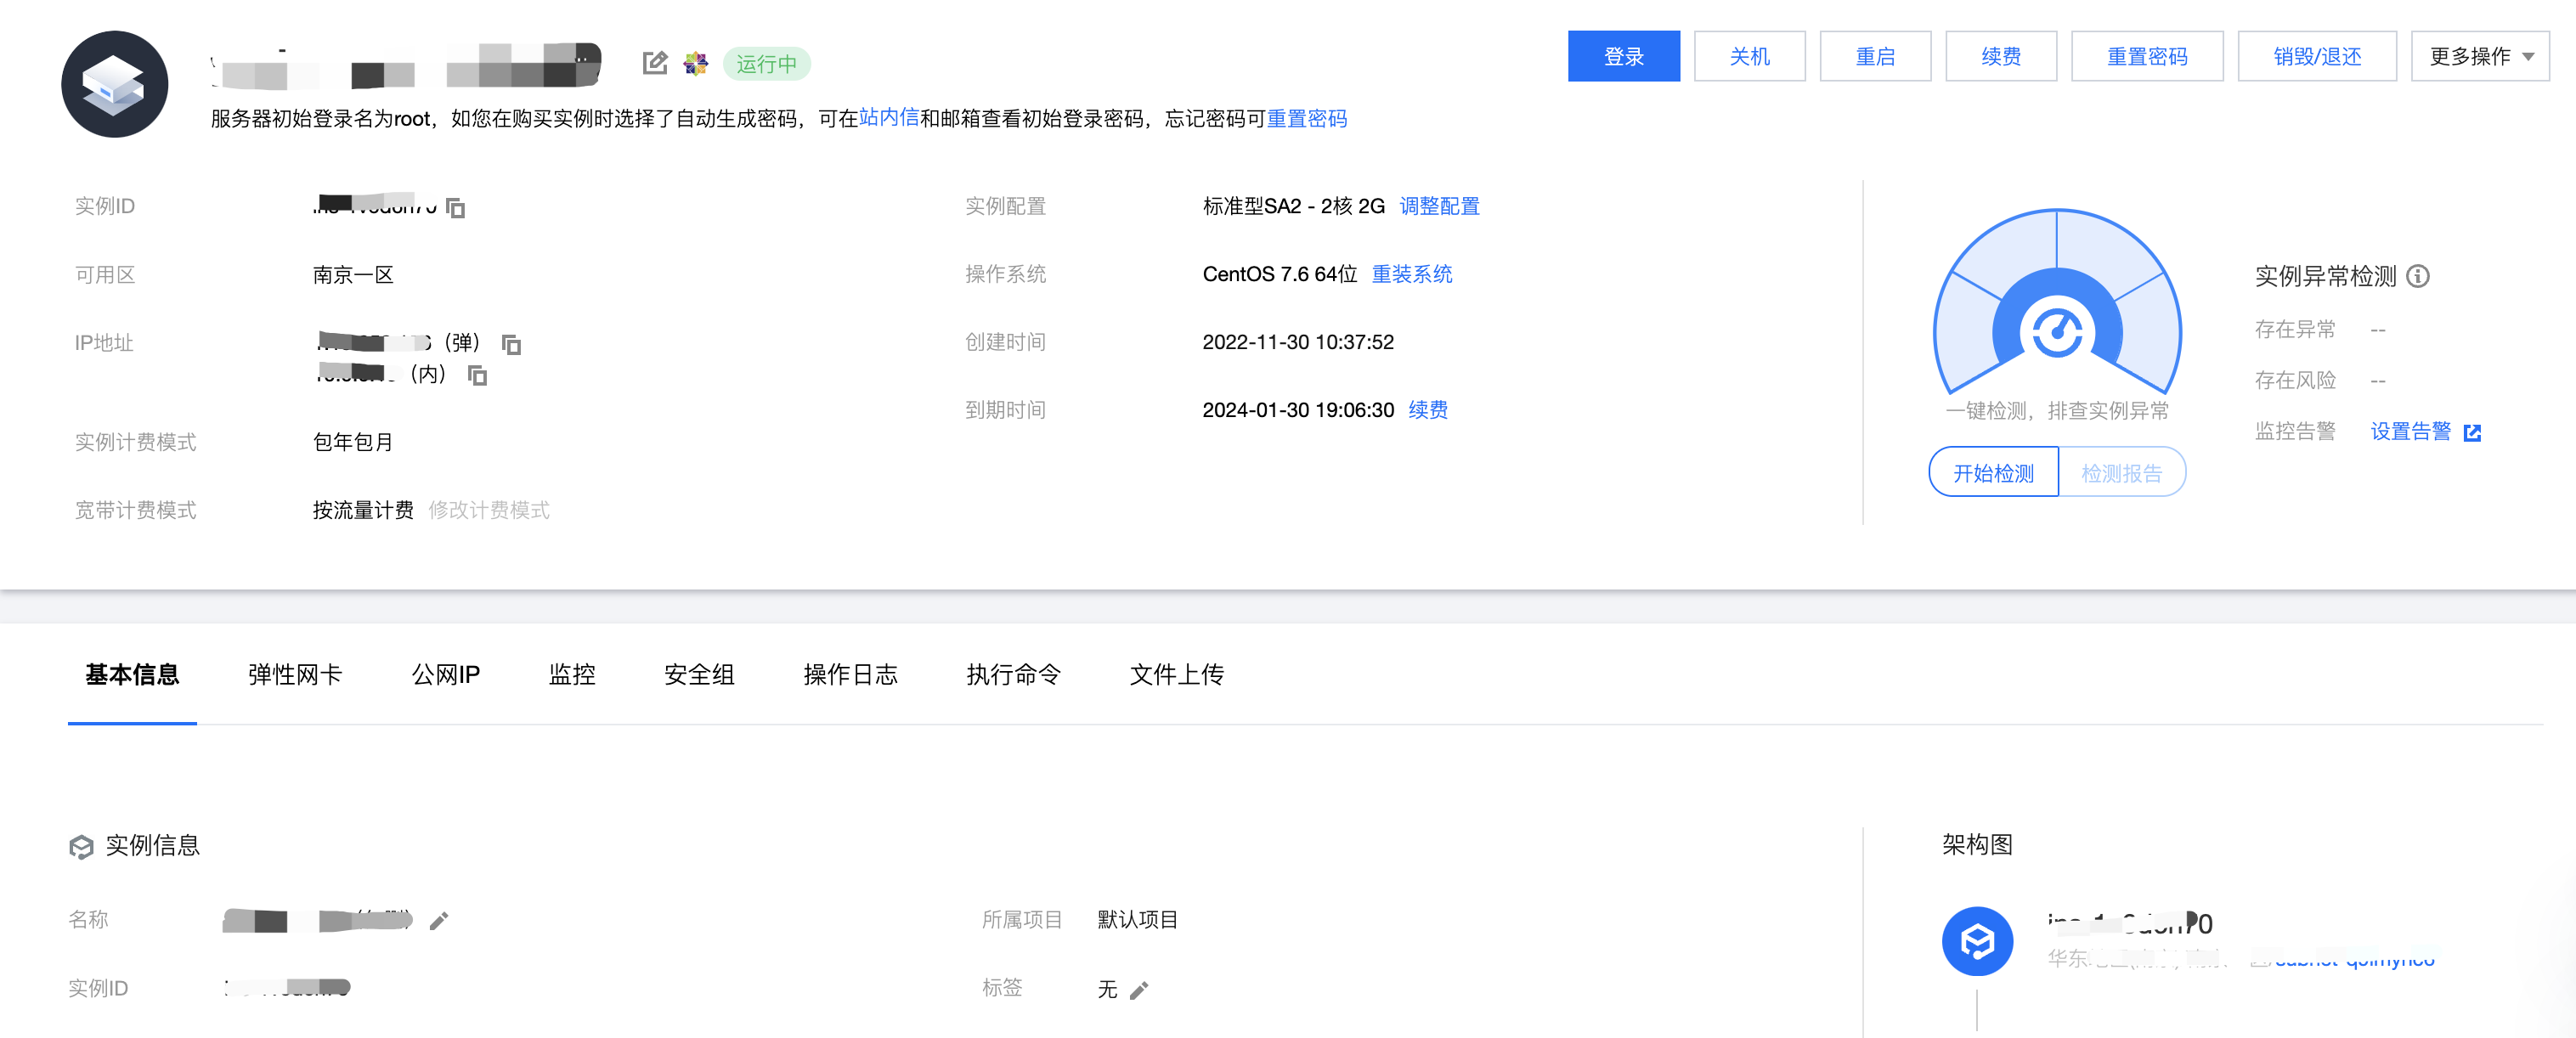Image resolution: width=2576 pixels, height=1038 pixels.
Task: Click the blue instance node in 架构图
Action: [1977, 941]
